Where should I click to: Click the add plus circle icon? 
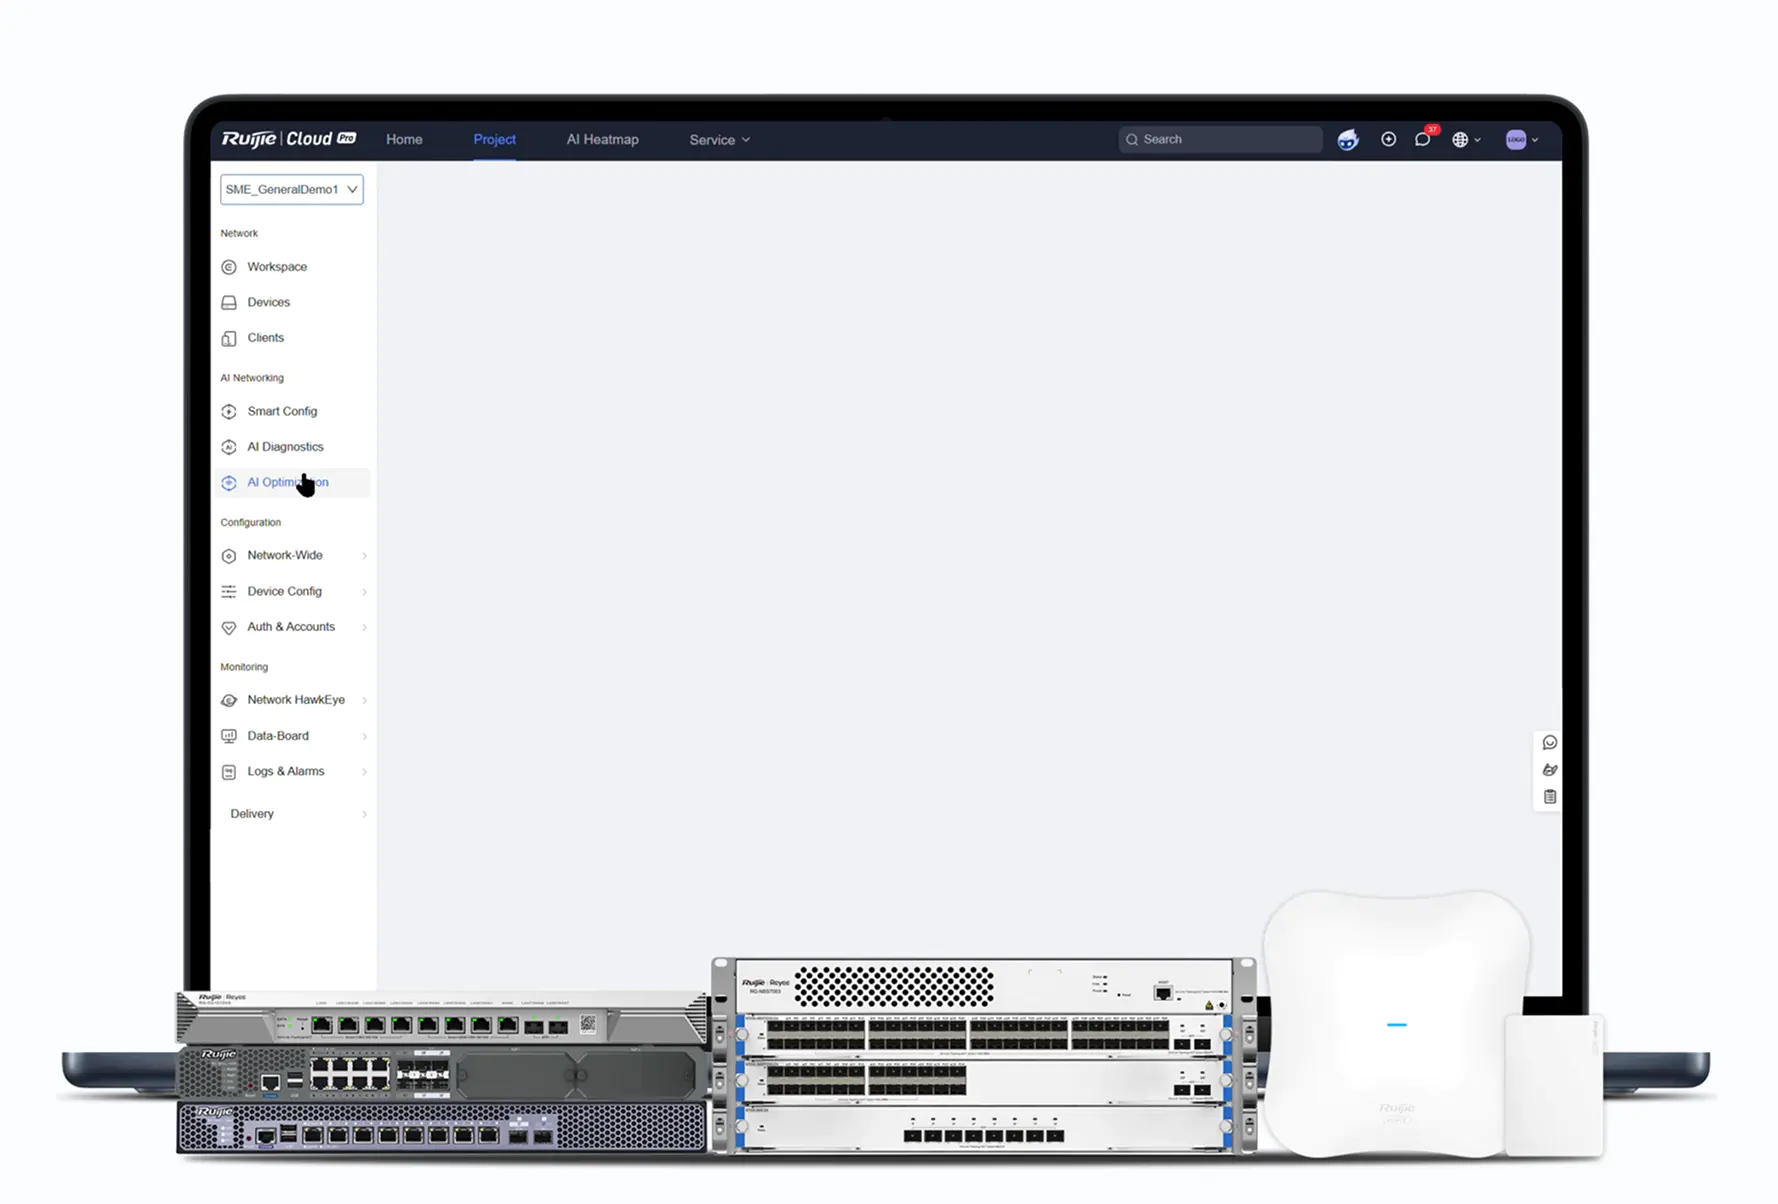click(1388, 140)
